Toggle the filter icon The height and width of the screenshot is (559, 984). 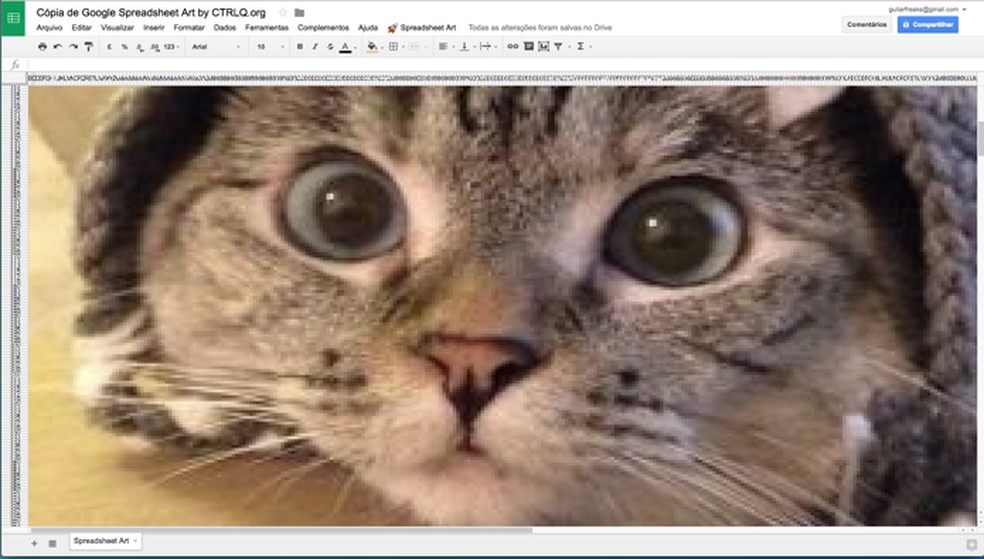[560, 46]
